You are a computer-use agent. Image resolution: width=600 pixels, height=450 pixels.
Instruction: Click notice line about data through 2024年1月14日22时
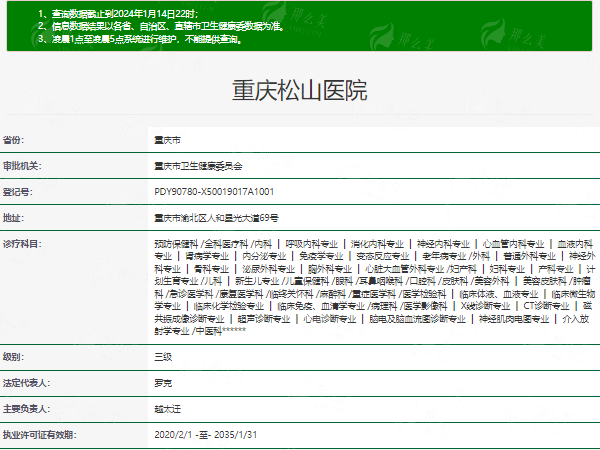[118, 14]
